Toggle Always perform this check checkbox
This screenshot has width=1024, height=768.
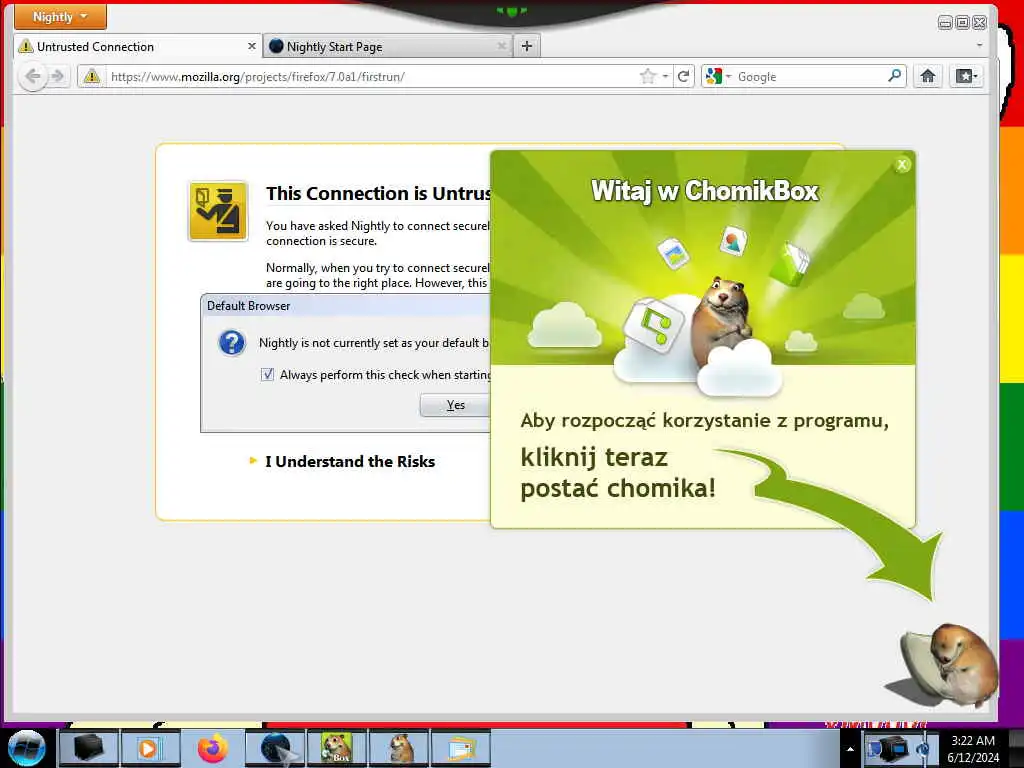(267, 374)
